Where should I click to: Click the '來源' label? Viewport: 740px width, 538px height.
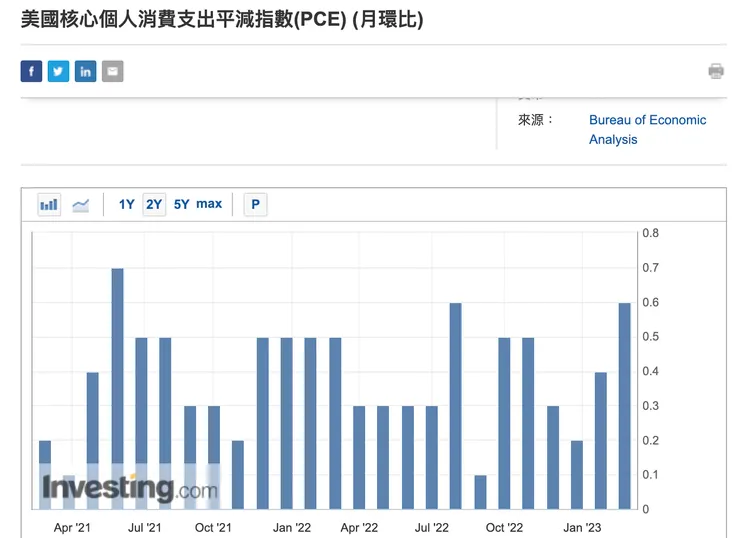coord(535,120)
